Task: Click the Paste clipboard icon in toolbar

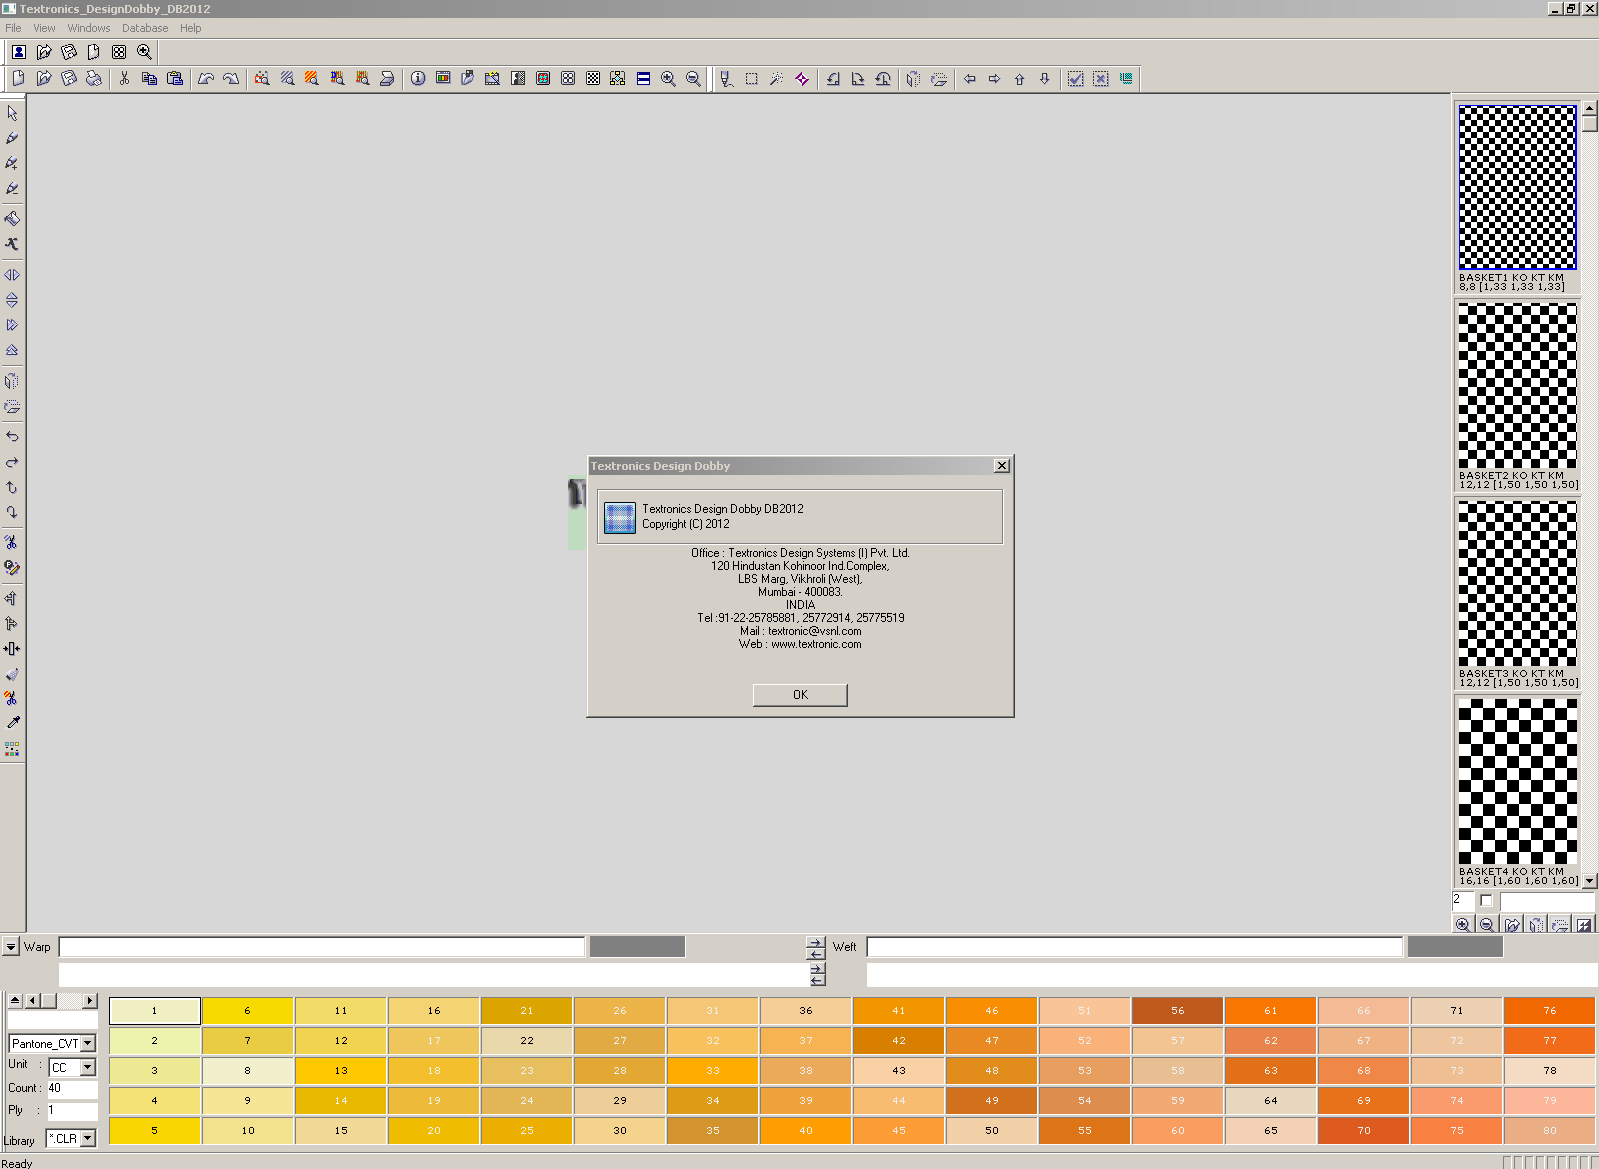Action: pyautogui.click(x=175, y=79)
